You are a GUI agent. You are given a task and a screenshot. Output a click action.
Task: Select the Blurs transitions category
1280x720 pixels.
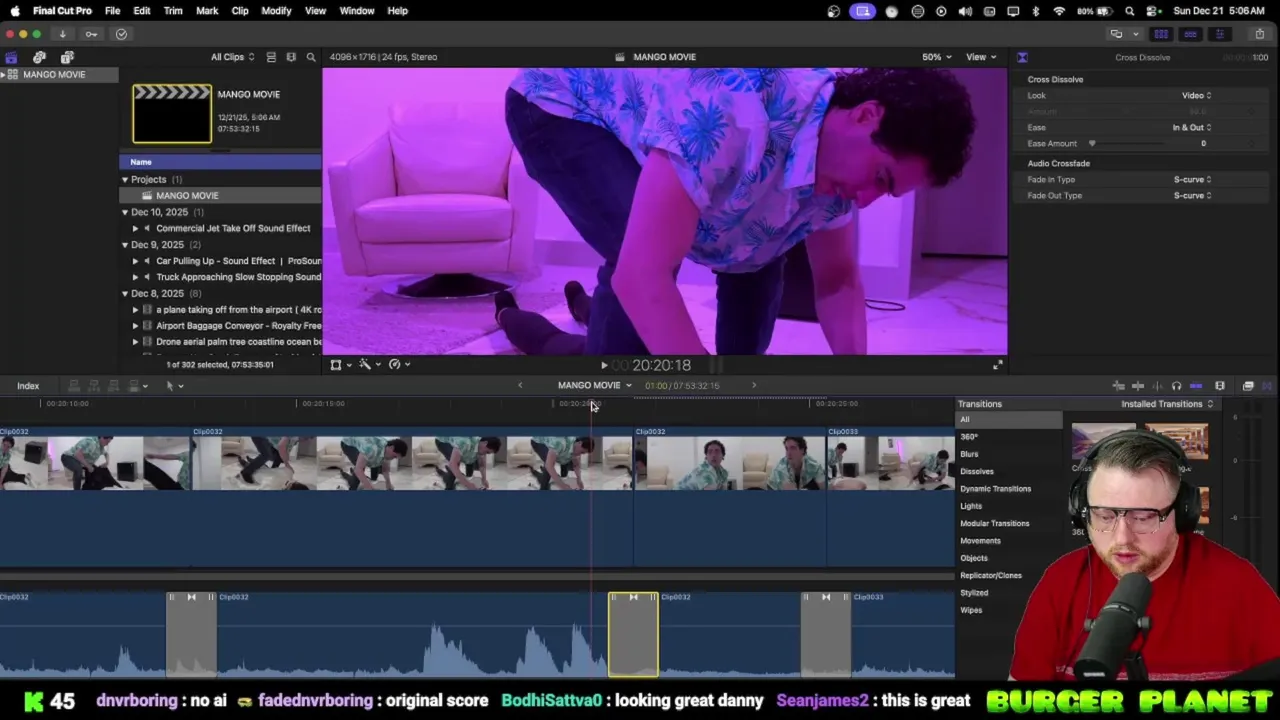[x=969, y=454]
